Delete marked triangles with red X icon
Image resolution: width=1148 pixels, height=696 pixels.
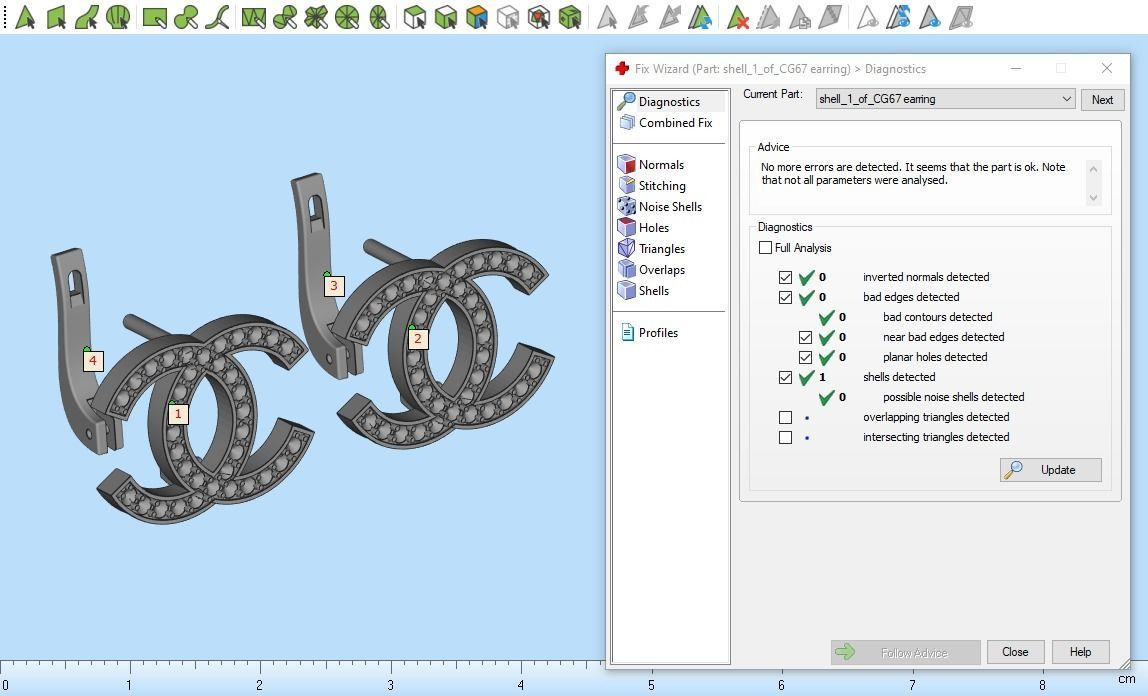point(737,17)
